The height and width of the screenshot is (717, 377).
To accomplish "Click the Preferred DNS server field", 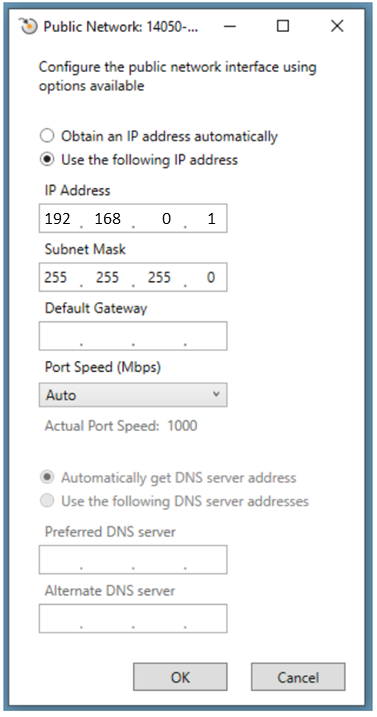I will pyautogui.click(x=133, y=560).
